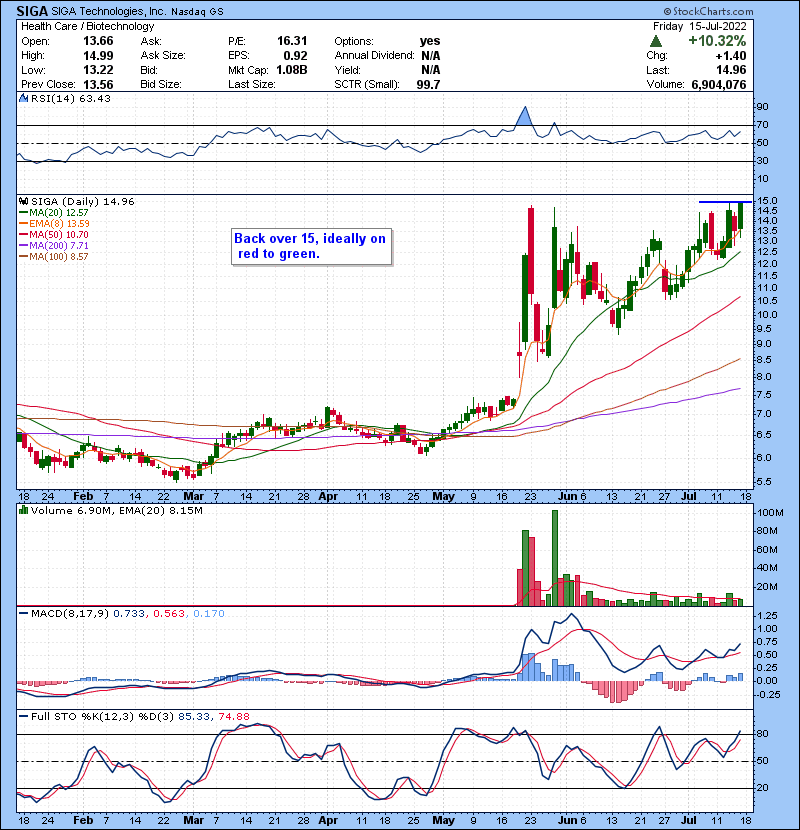Click the date Friday 15-Jul-2022

(699, 26)
